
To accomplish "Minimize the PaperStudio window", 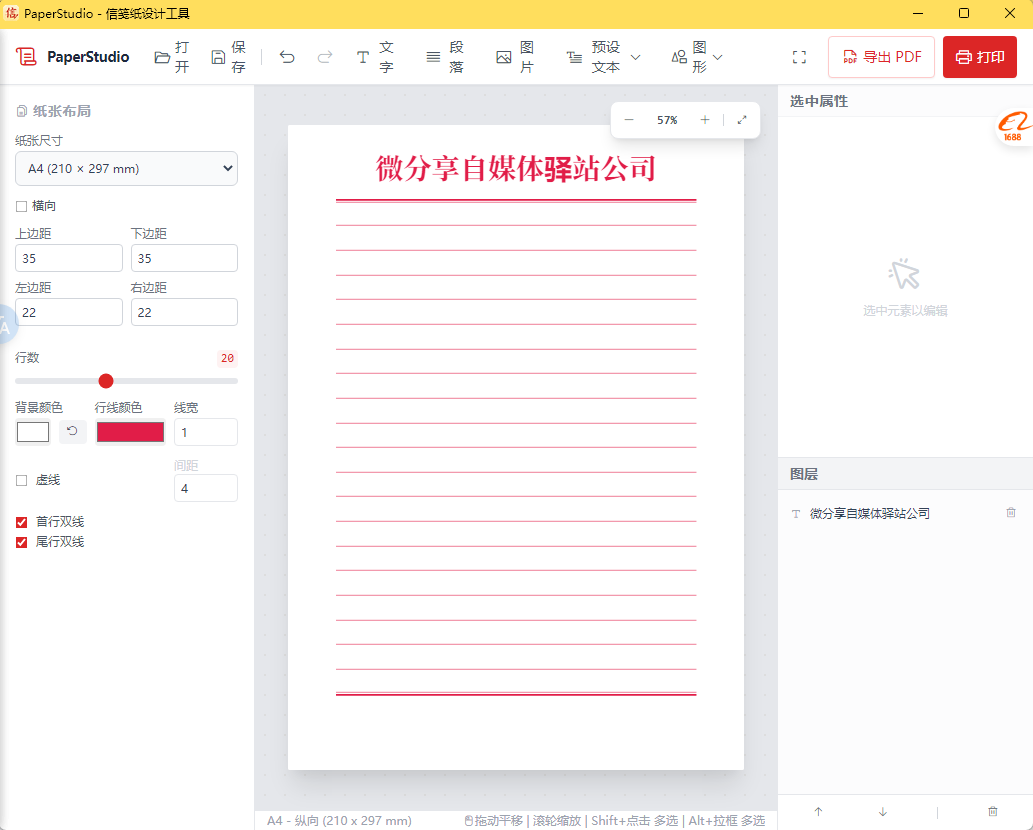I will coord(918,13).
